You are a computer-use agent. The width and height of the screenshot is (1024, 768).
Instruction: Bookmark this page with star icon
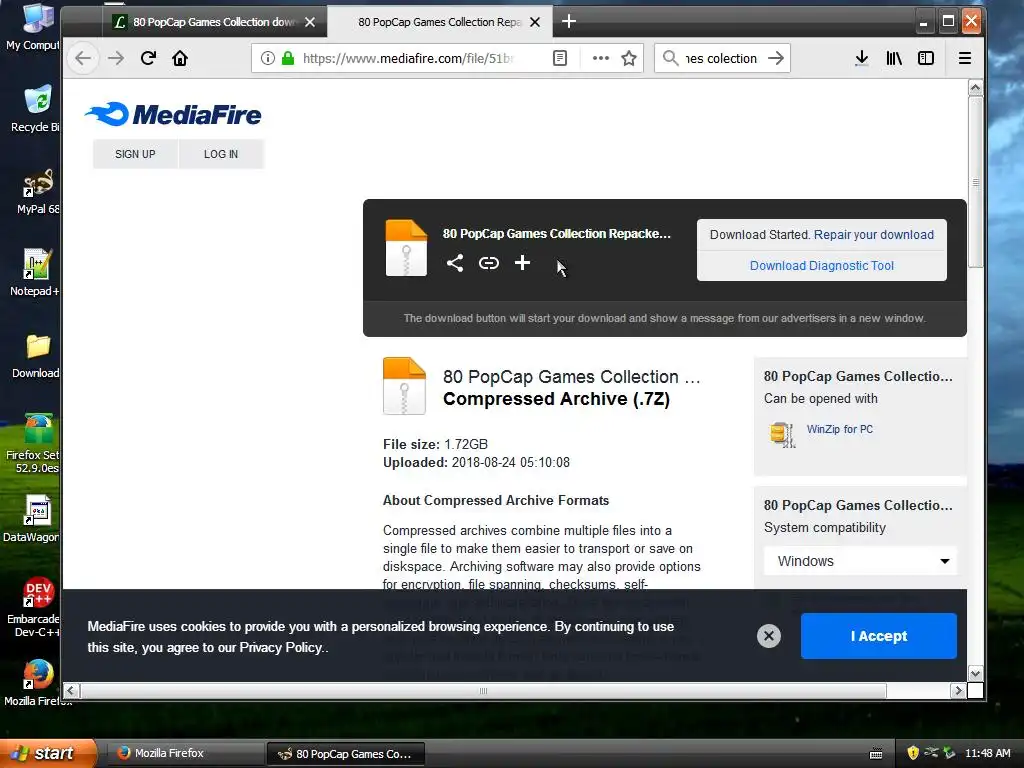coord(629,58)
